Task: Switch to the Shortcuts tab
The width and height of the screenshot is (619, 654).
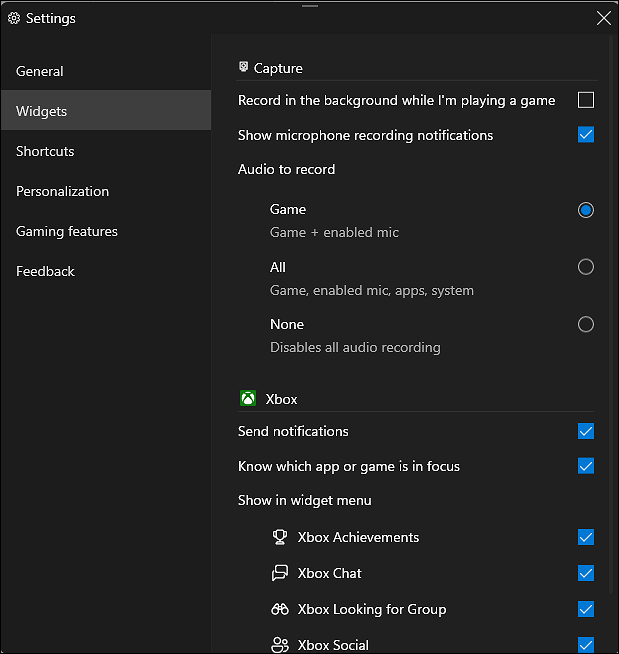Action: pyautogui.click(x=45, y=151)
